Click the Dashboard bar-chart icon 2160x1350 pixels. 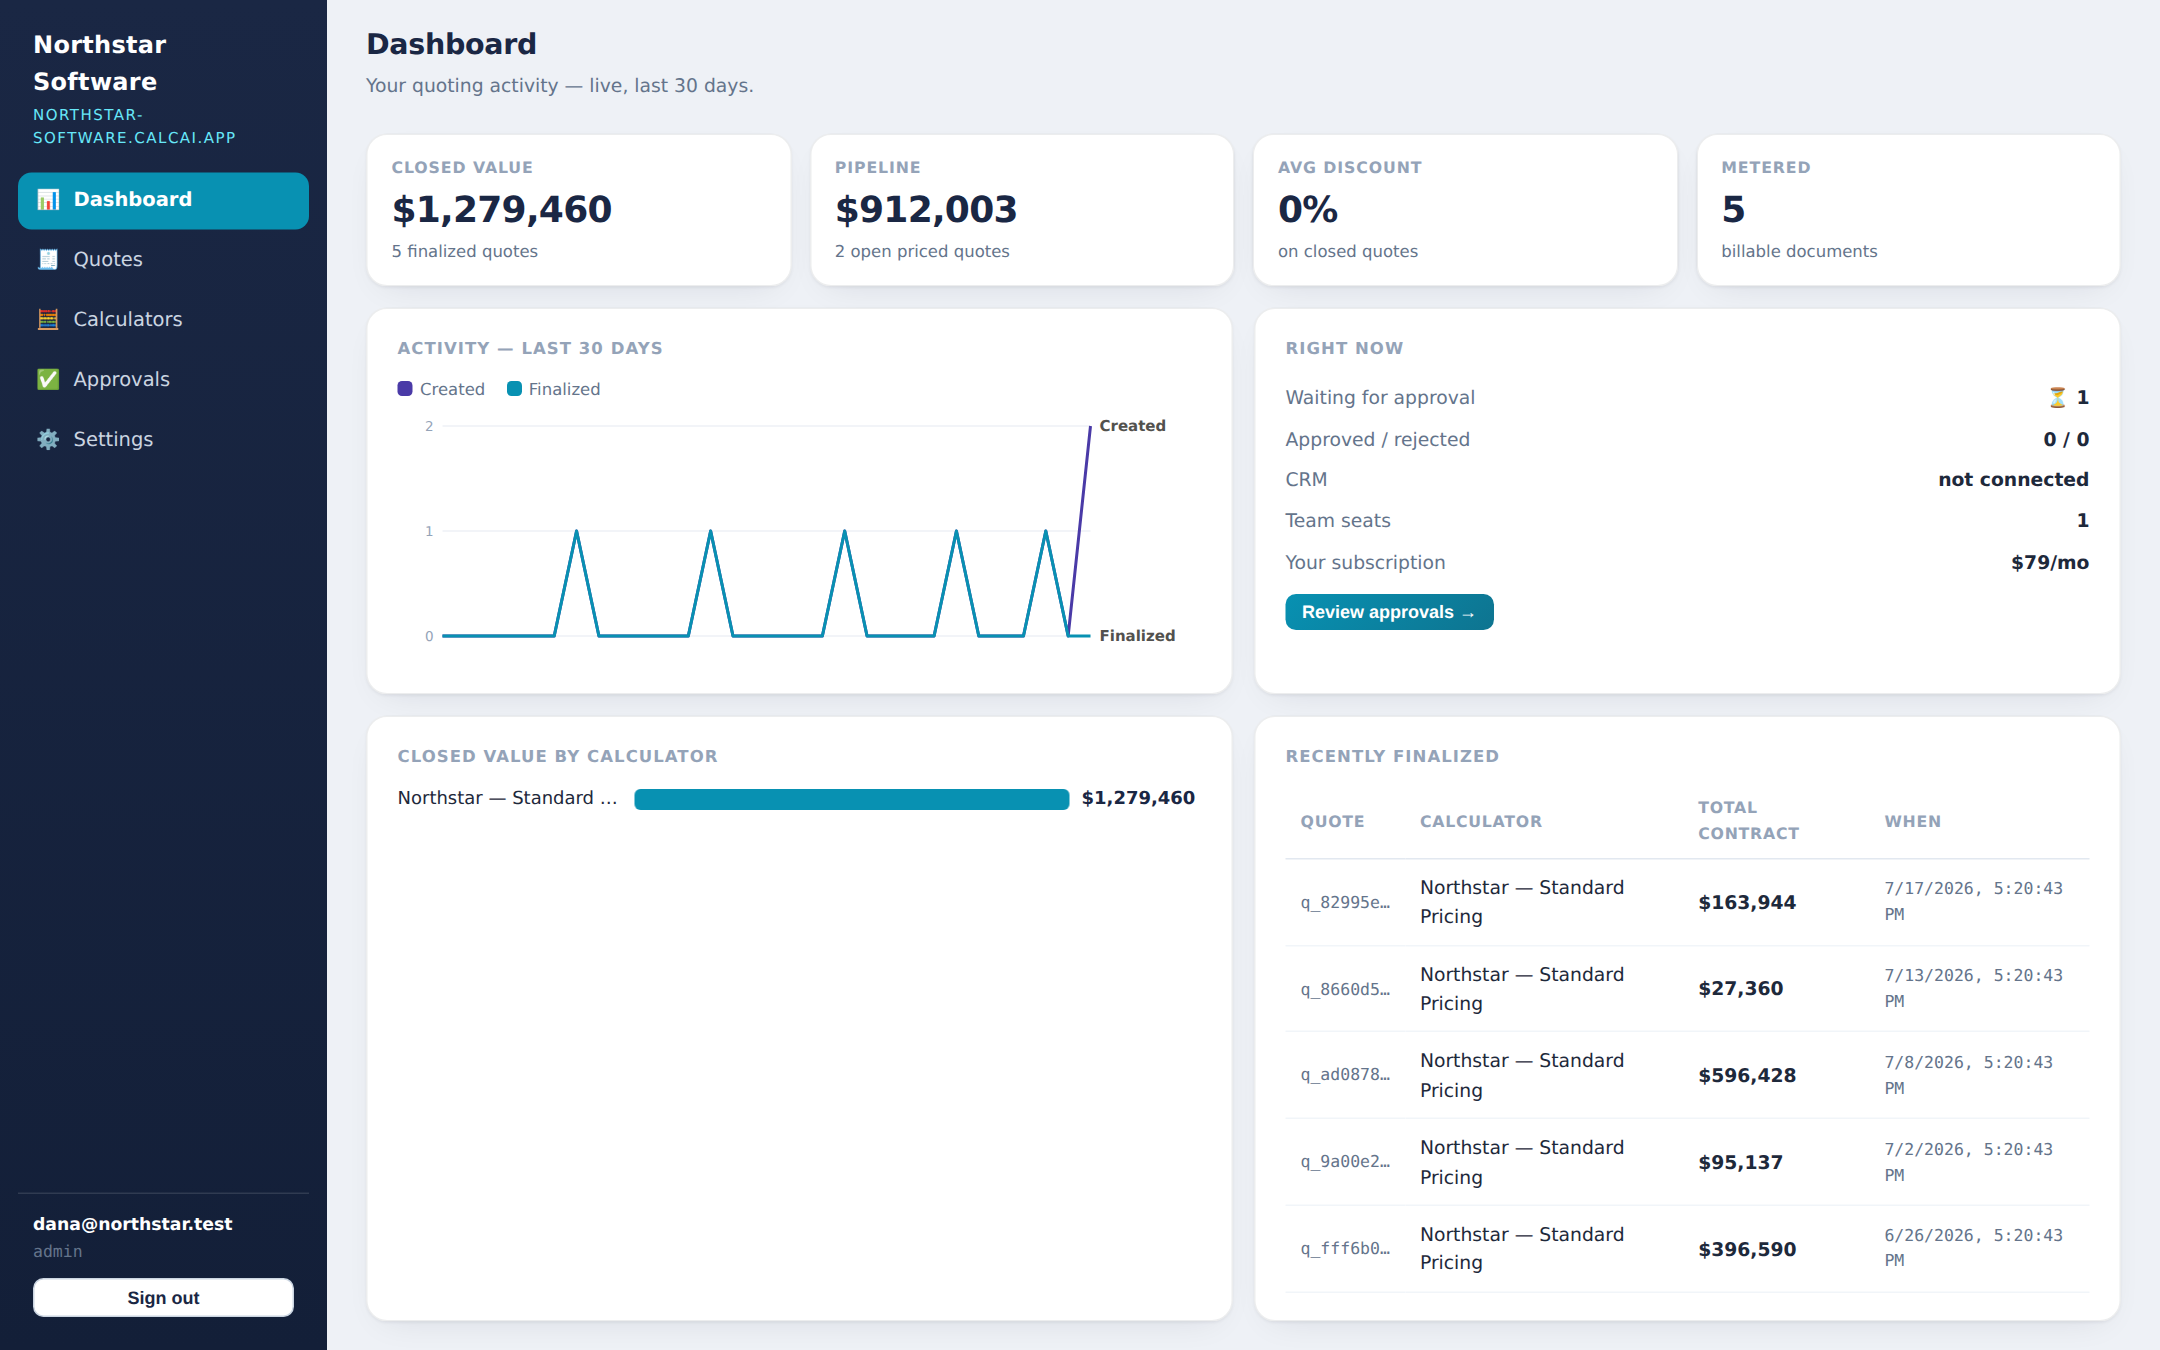[x=48, y=200]
